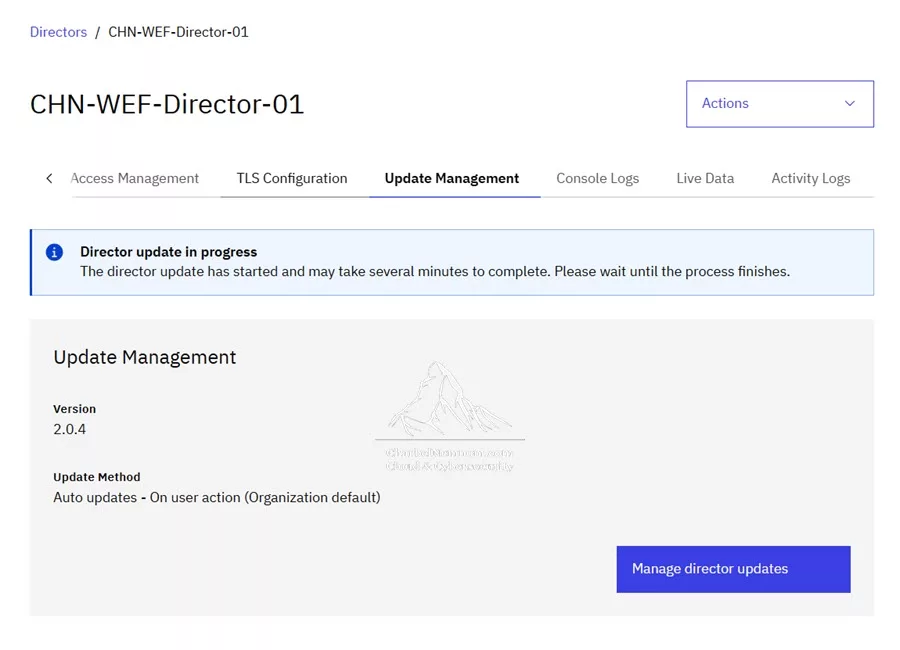Click the Manage director updates button
This screenshot has width=900, height=650.
pyautogui.click(x=733, y=569)
